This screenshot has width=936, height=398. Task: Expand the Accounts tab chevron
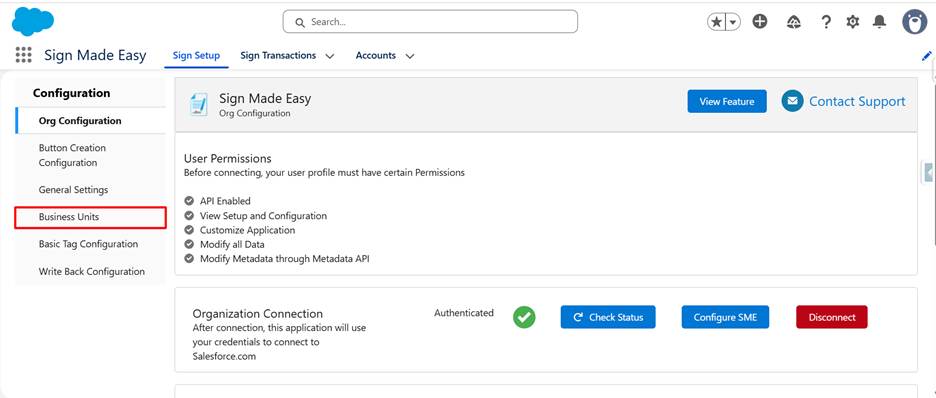pyautogui.click(x=410, y=56)
